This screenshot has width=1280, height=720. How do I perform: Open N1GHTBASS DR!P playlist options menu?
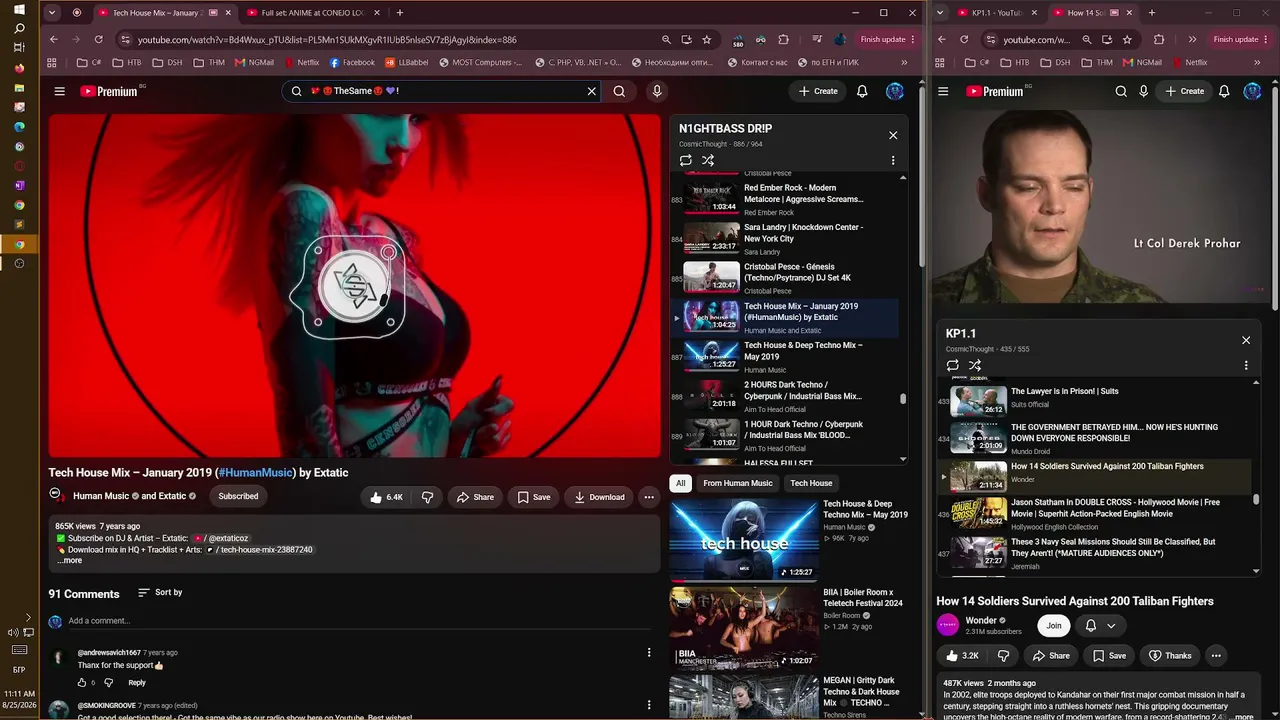pos(893,160)
